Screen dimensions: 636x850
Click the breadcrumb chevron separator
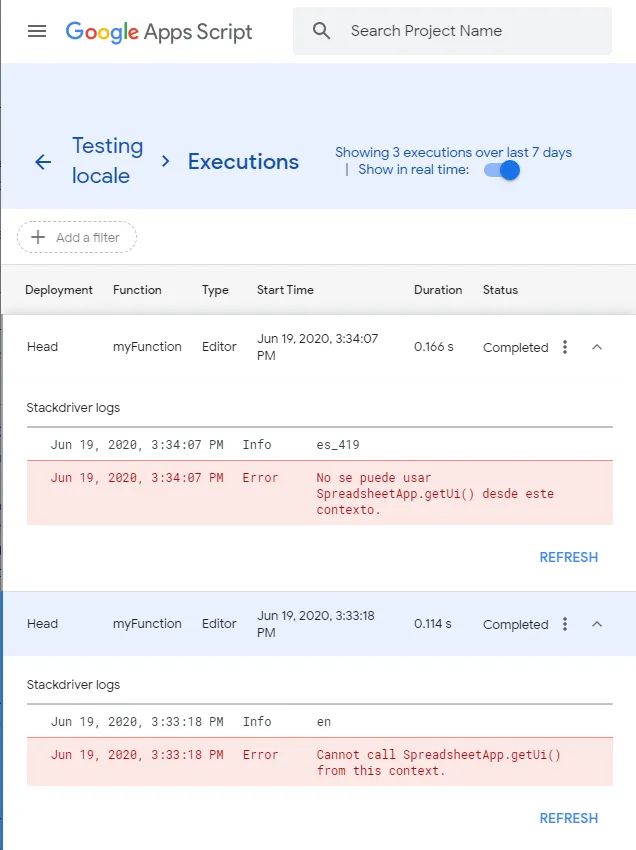click(166, 161)
